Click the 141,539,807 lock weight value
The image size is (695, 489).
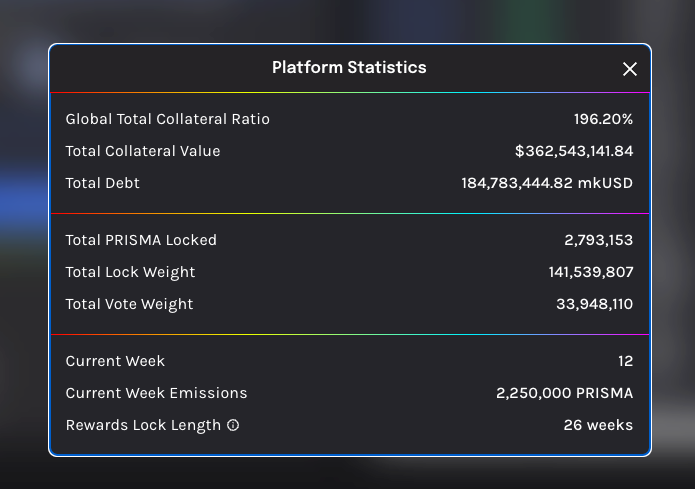[x=591, y=272]
